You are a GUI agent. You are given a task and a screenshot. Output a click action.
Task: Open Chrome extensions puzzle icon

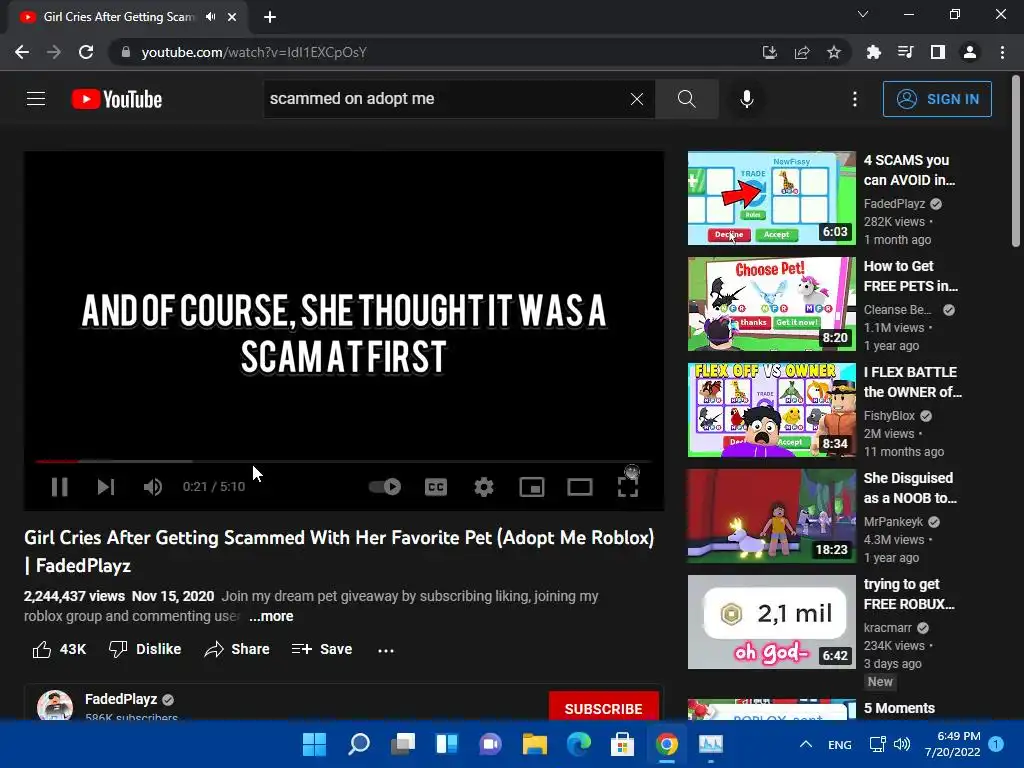click(x=873, y=52)
